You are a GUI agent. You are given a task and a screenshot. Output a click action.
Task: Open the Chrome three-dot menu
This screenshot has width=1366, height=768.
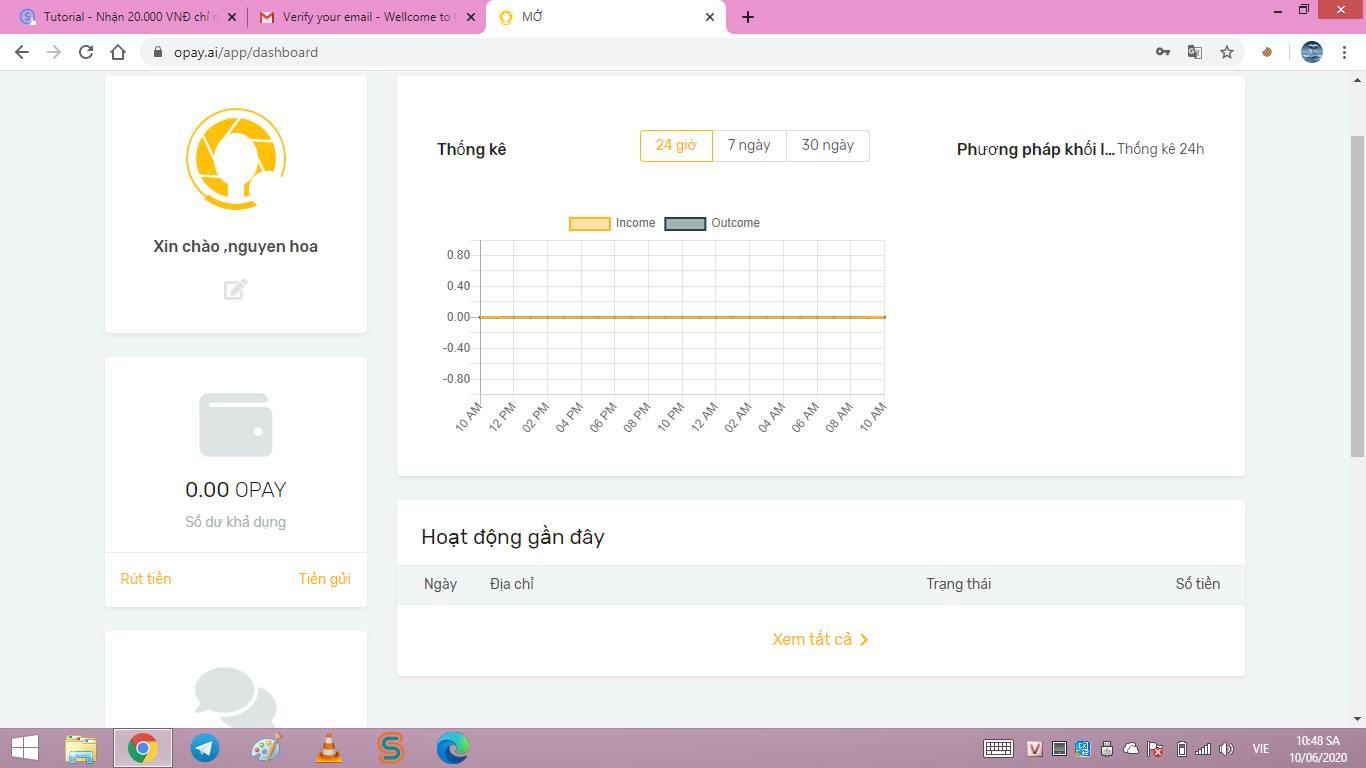point(1343,52)
